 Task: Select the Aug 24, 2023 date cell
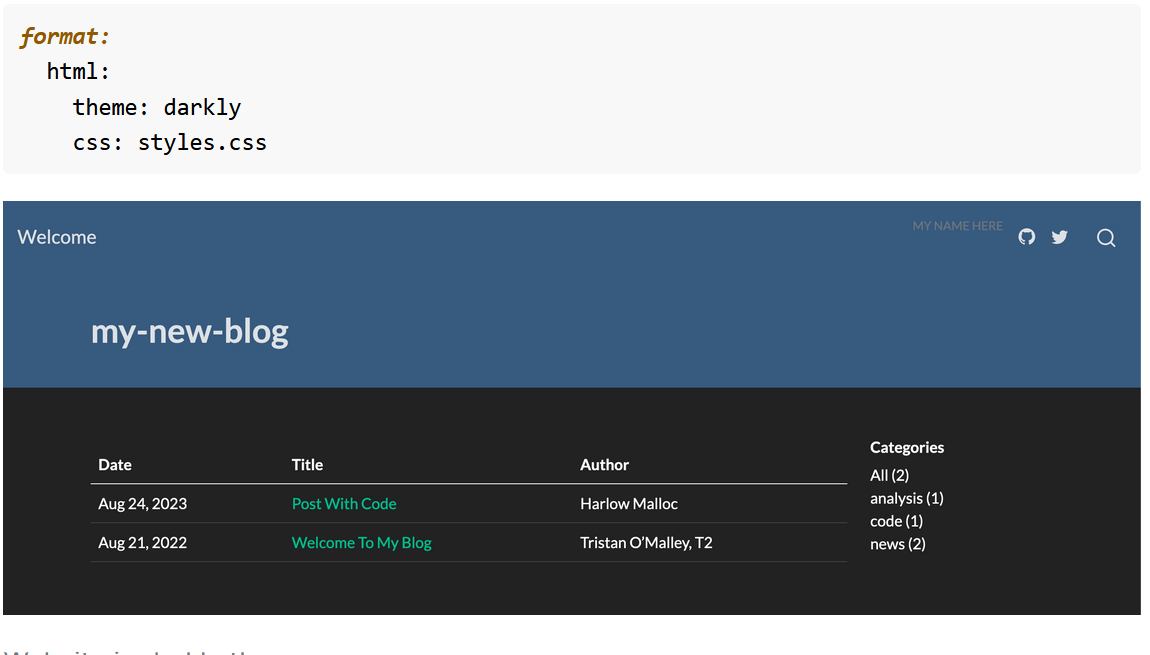[142, 504]
